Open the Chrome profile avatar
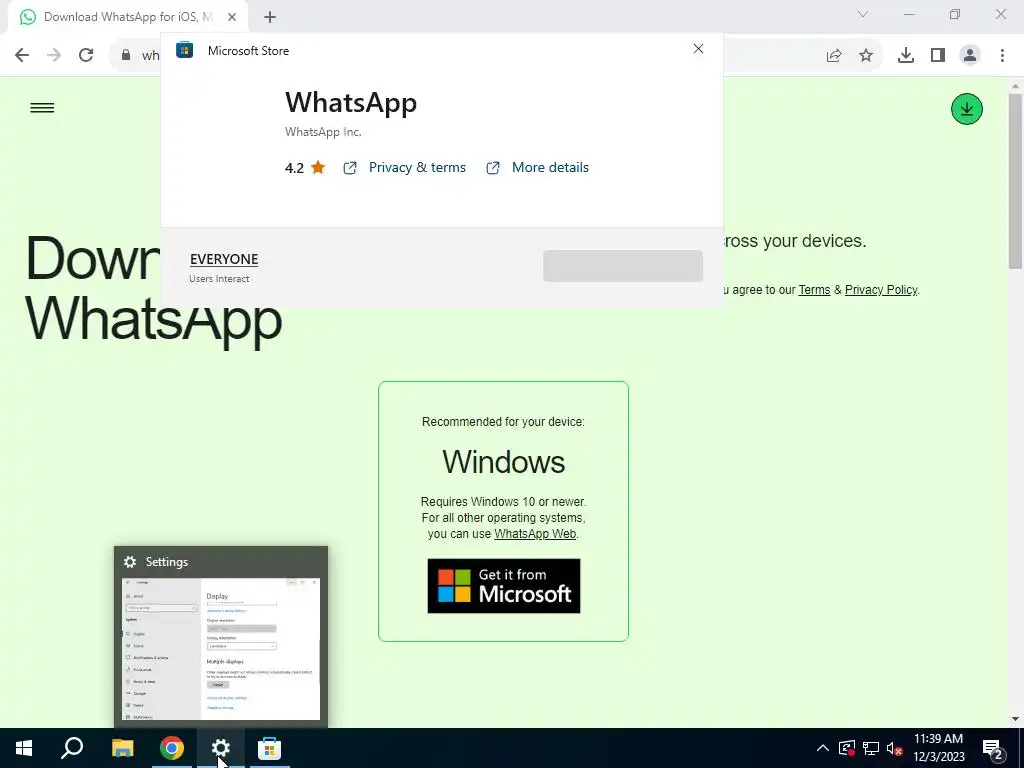 click(970, 56)
